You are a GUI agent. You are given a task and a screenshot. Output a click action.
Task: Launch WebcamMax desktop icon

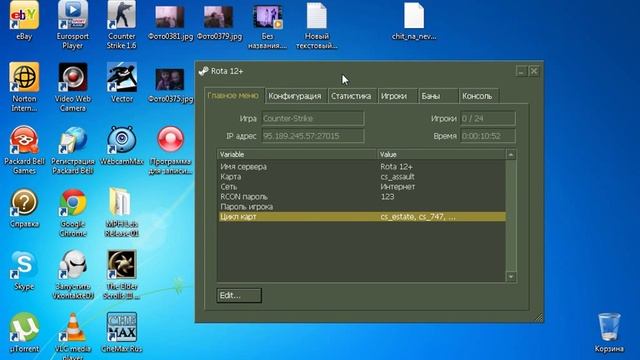(x=122, y=145)
